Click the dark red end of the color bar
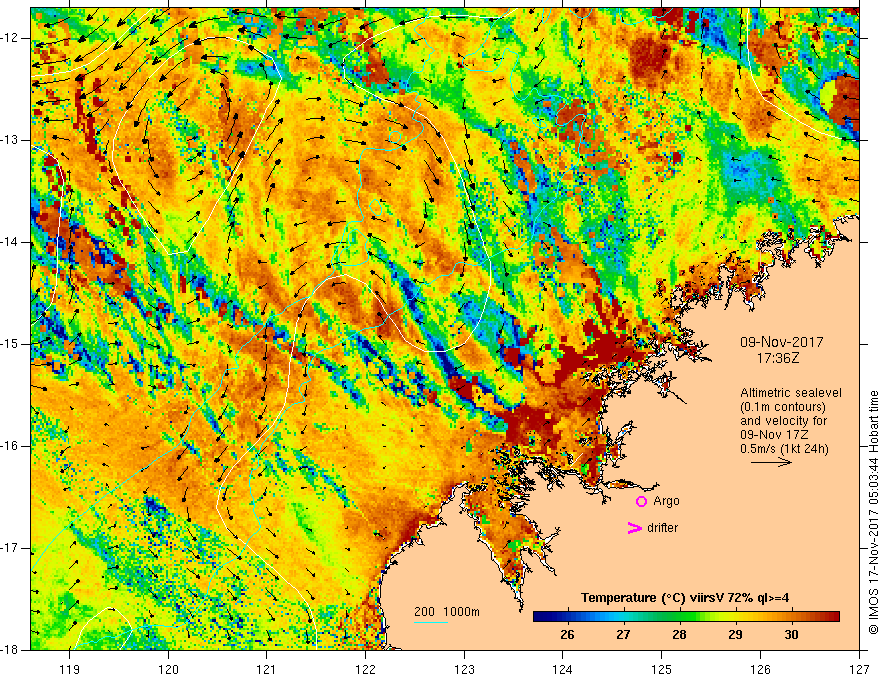 [x=833, y=617]
